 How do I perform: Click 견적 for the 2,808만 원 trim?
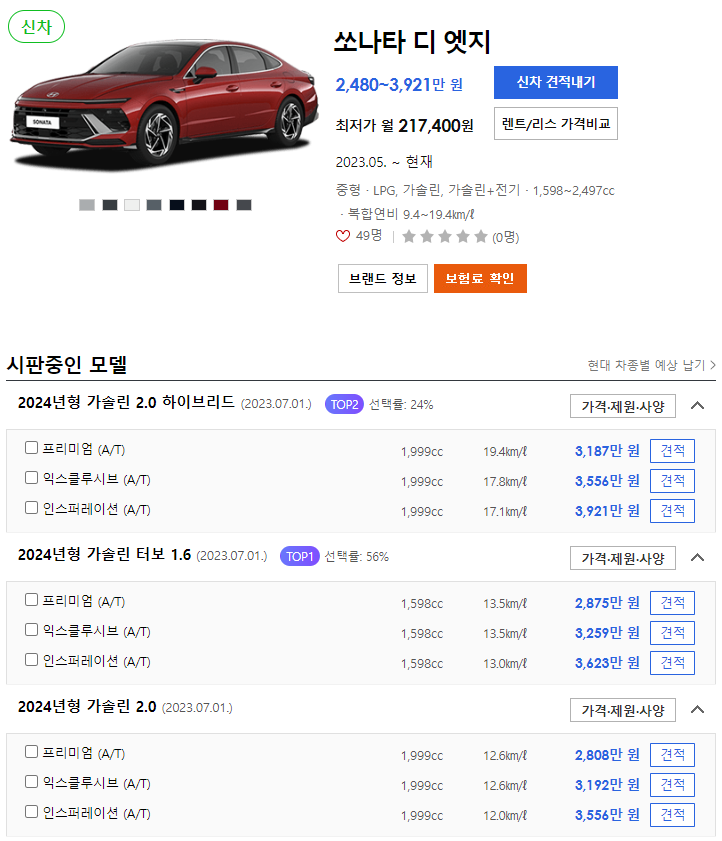[x=672, y=755]
